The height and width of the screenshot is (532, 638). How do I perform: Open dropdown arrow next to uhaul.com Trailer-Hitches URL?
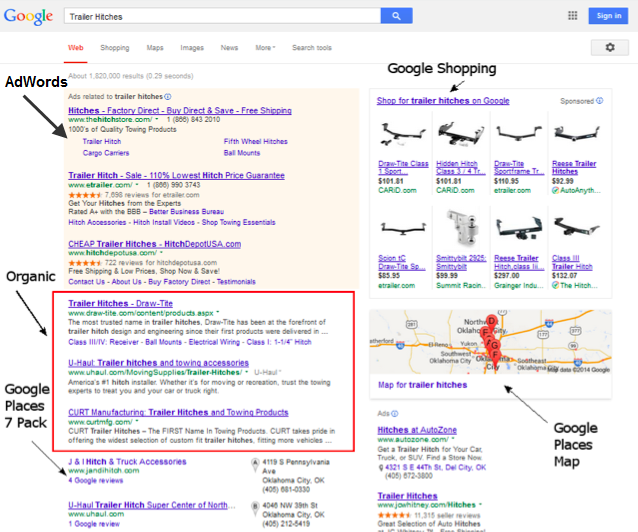click(x=247, y=372)
